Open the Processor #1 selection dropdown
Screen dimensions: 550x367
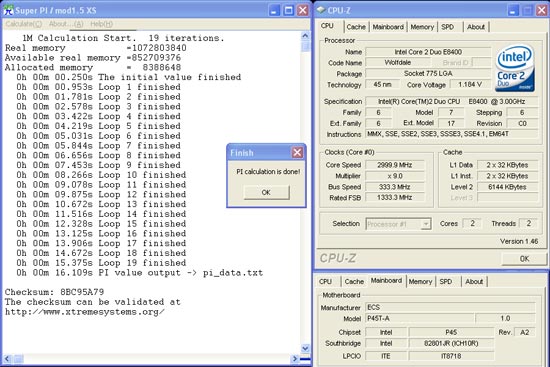(398, 224)
